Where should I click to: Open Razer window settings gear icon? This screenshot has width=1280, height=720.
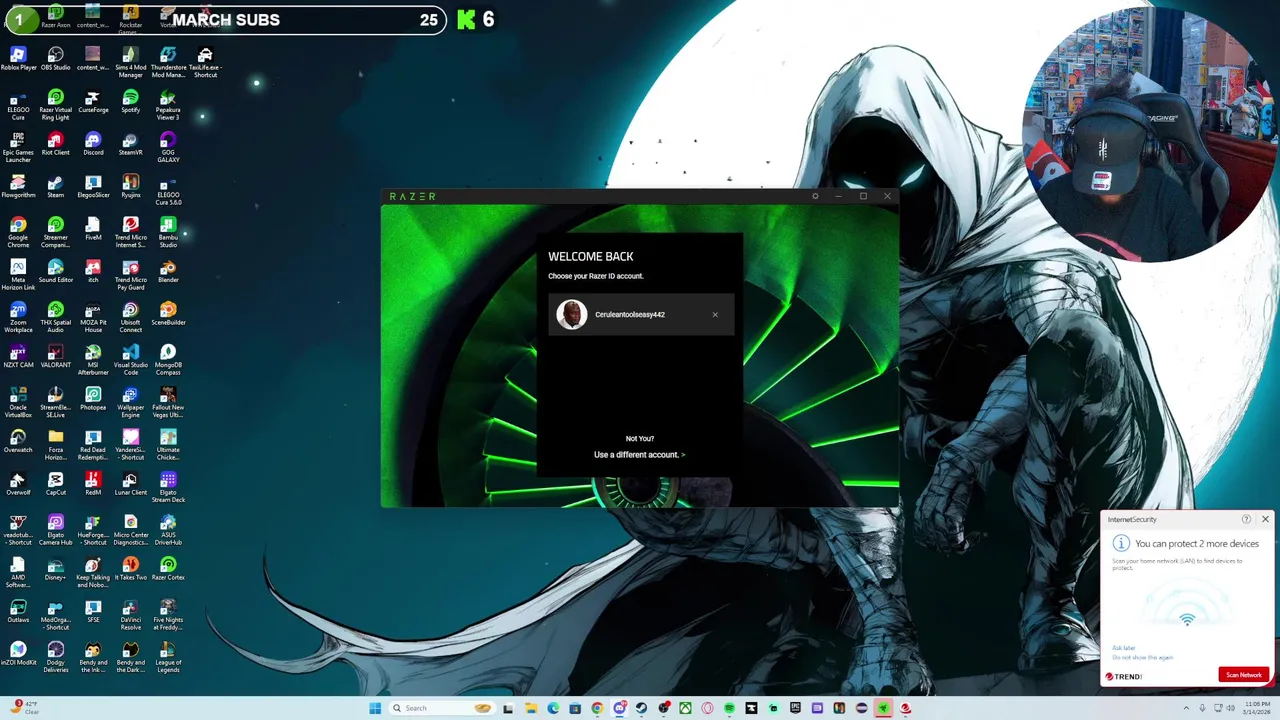pyautogui.click(x=815, y=196)
